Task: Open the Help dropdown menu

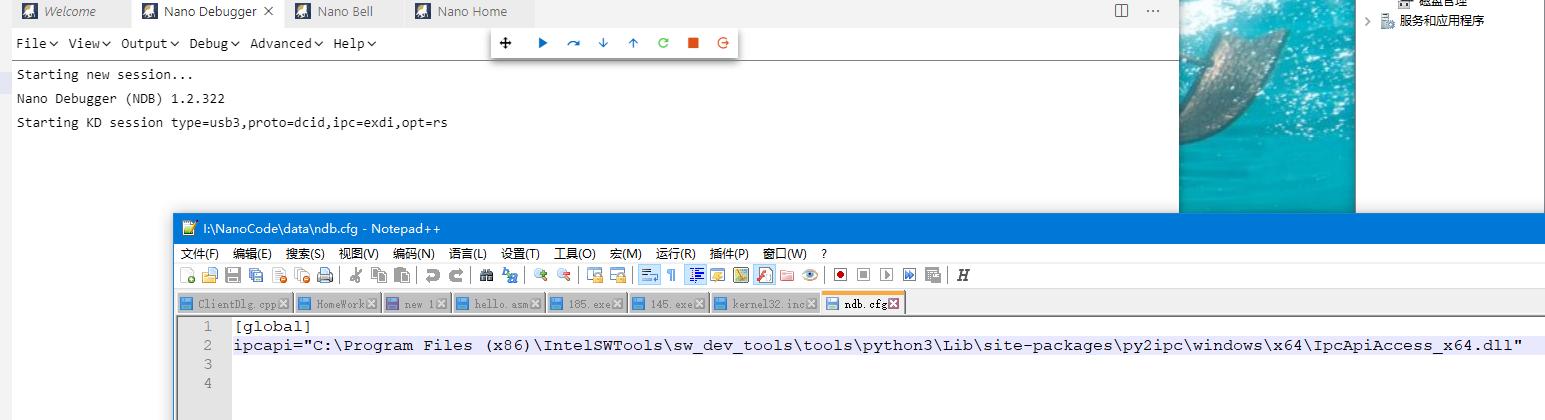Action: pos(354,43)
